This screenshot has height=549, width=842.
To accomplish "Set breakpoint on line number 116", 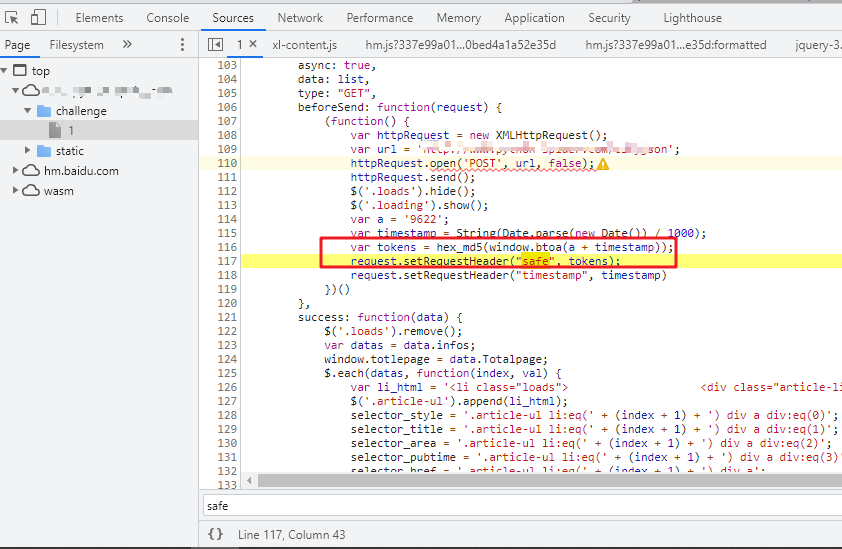I will [x=227, y=247].
